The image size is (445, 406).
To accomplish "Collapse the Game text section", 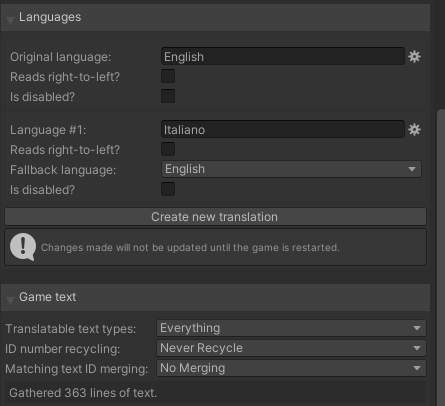I will [10, 300].
